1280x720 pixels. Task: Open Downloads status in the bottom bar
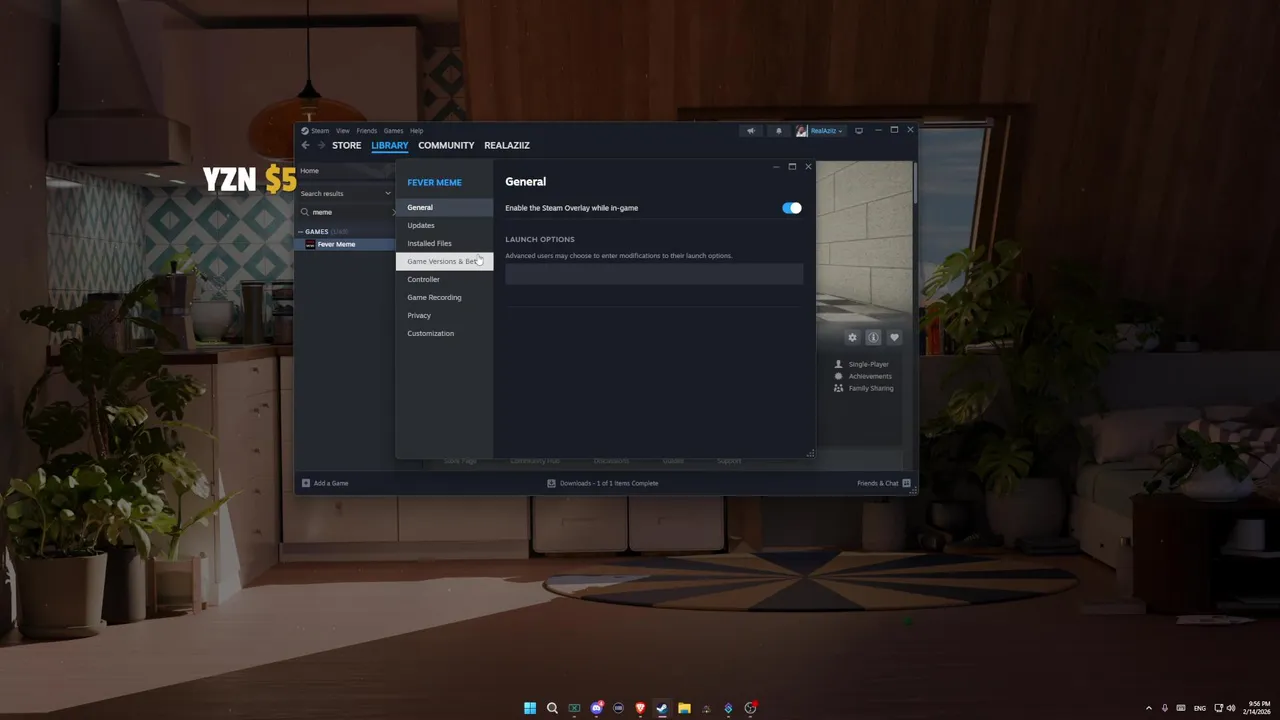(x=603, y=483)
